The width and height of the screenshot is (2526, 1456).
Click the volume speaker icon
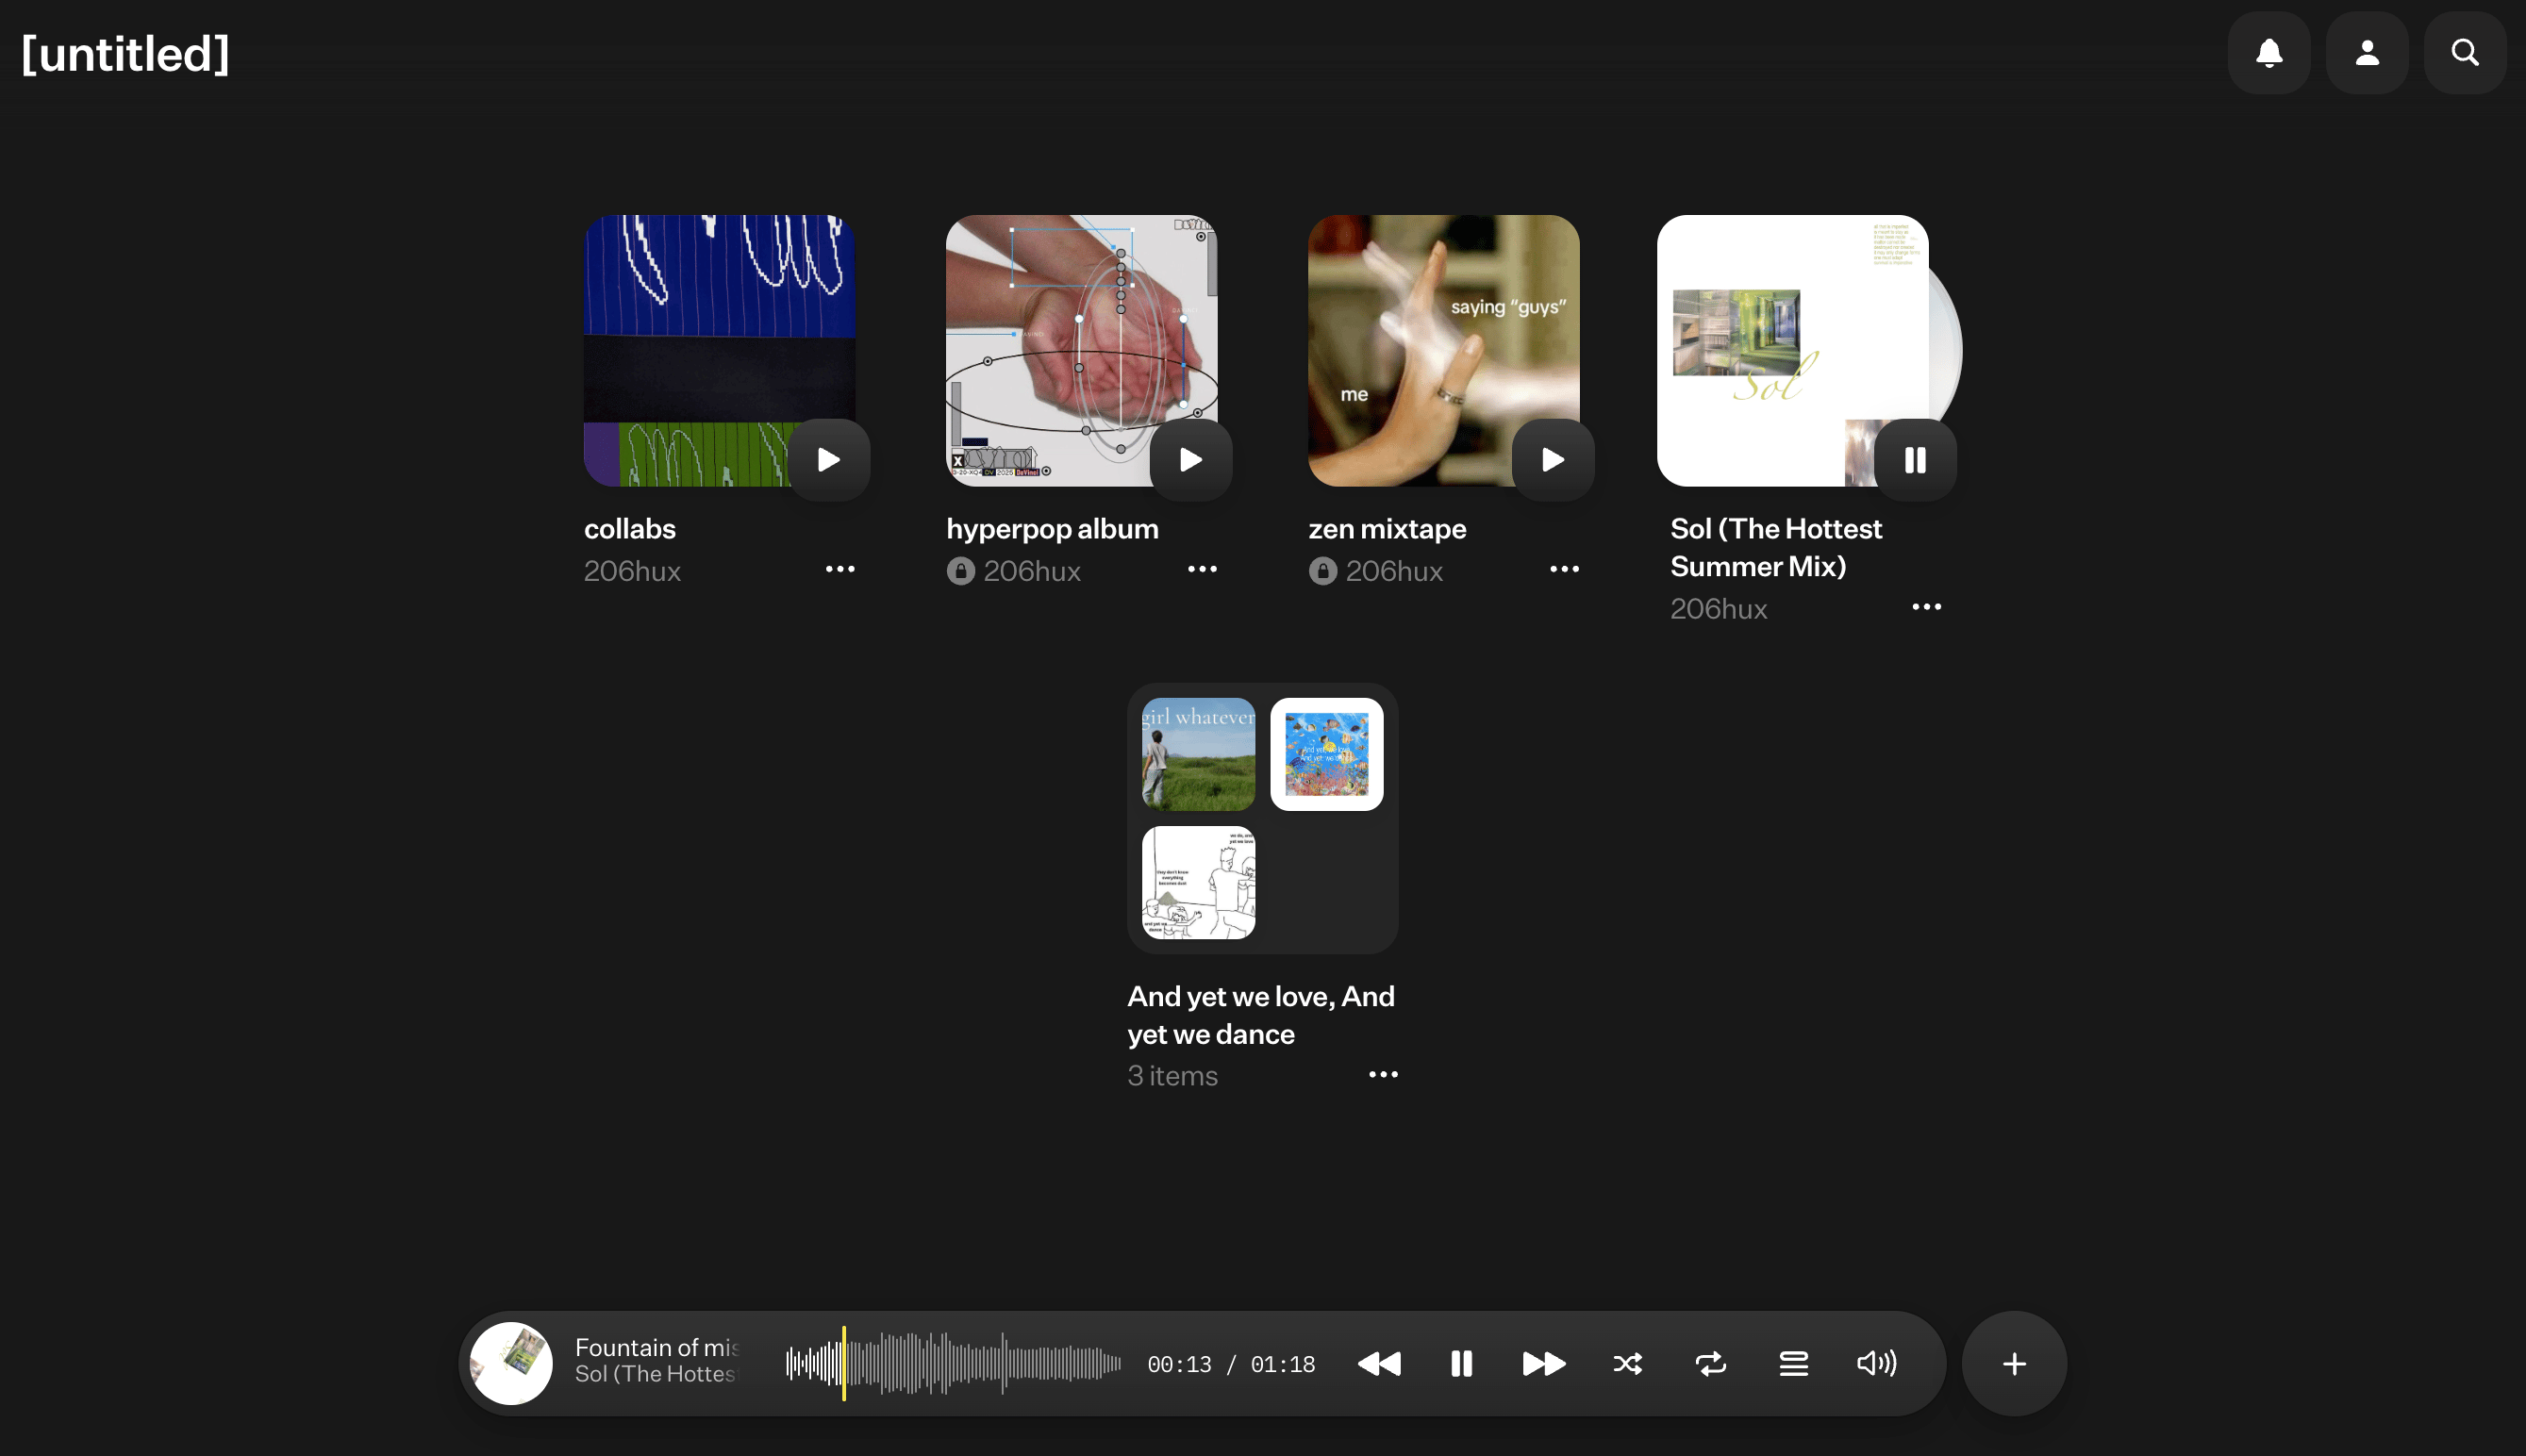point(1876,1363)
